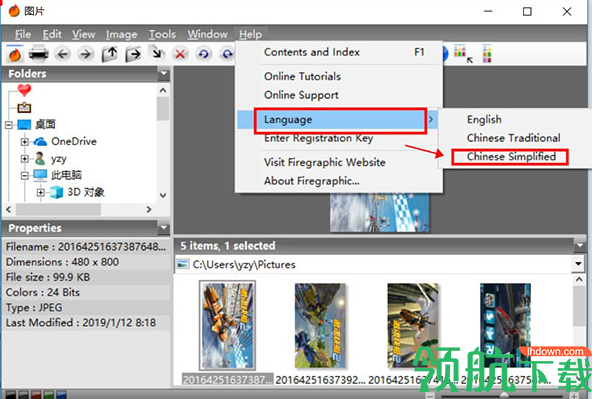Open the Image menu
This screenshot has width=592, height=399.
click(121, 34)
